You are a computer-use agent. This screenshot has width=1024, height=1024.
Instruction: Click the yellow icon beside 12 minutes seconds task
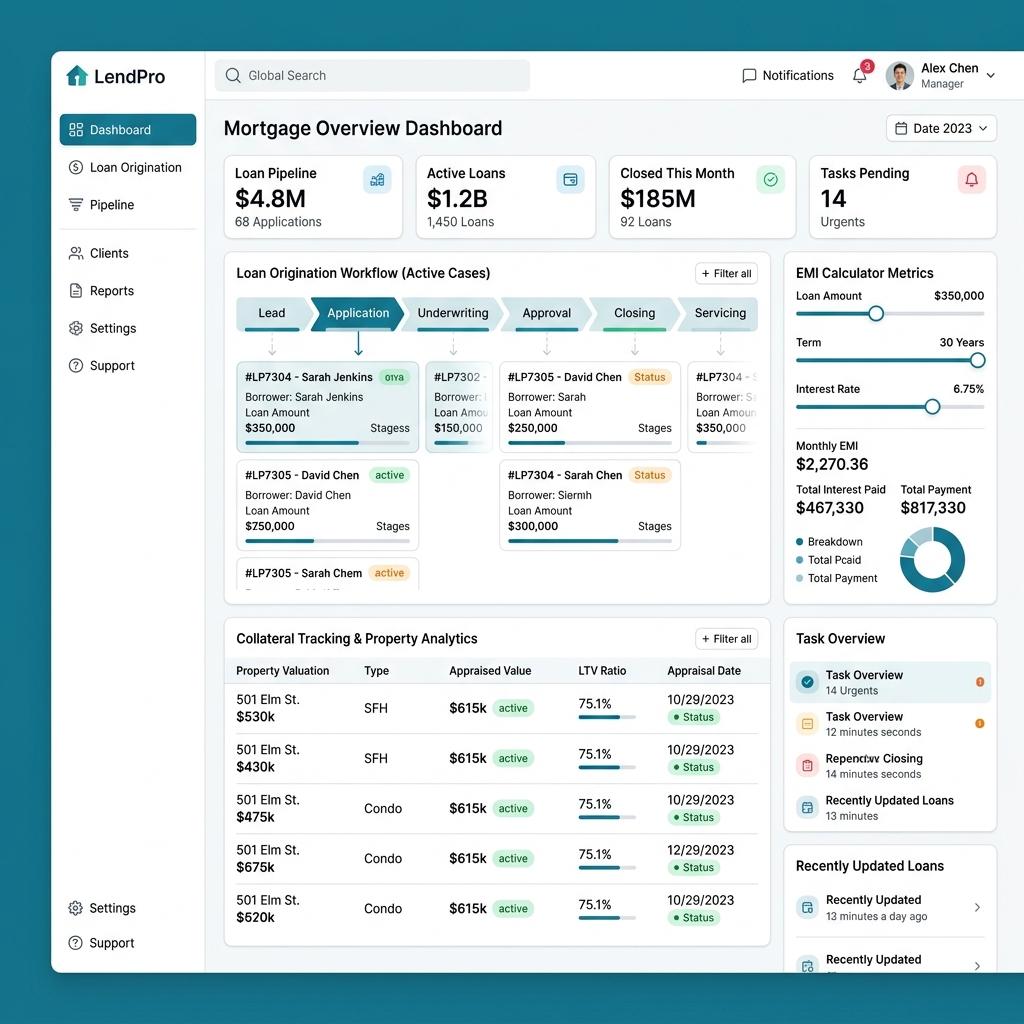(x=807, y=724)
